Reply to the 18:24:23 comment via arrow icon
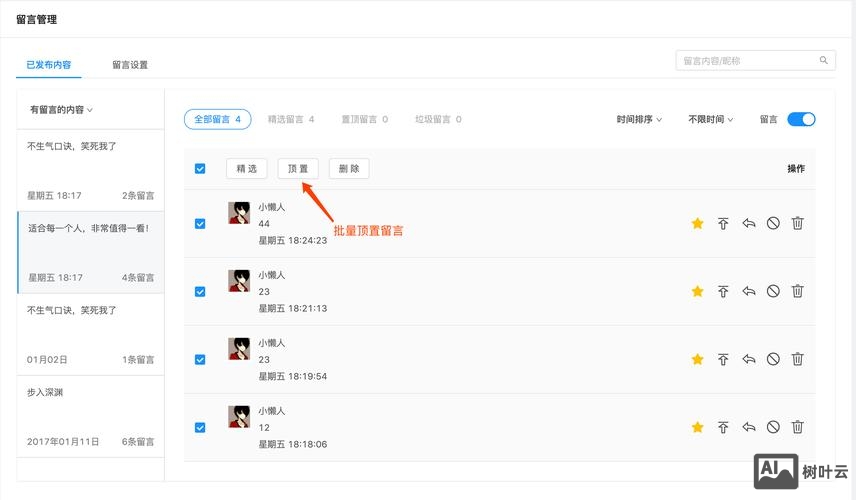 748,223
